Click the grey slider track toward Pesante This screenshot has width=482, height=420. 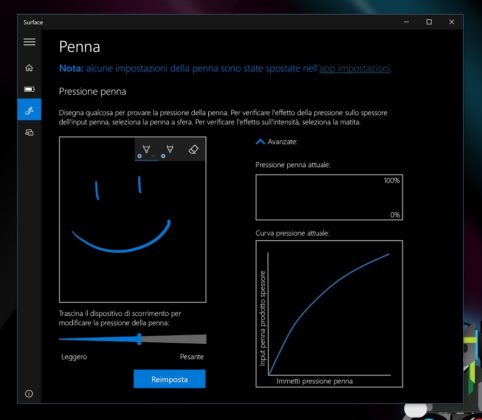(x=174, y=339)
